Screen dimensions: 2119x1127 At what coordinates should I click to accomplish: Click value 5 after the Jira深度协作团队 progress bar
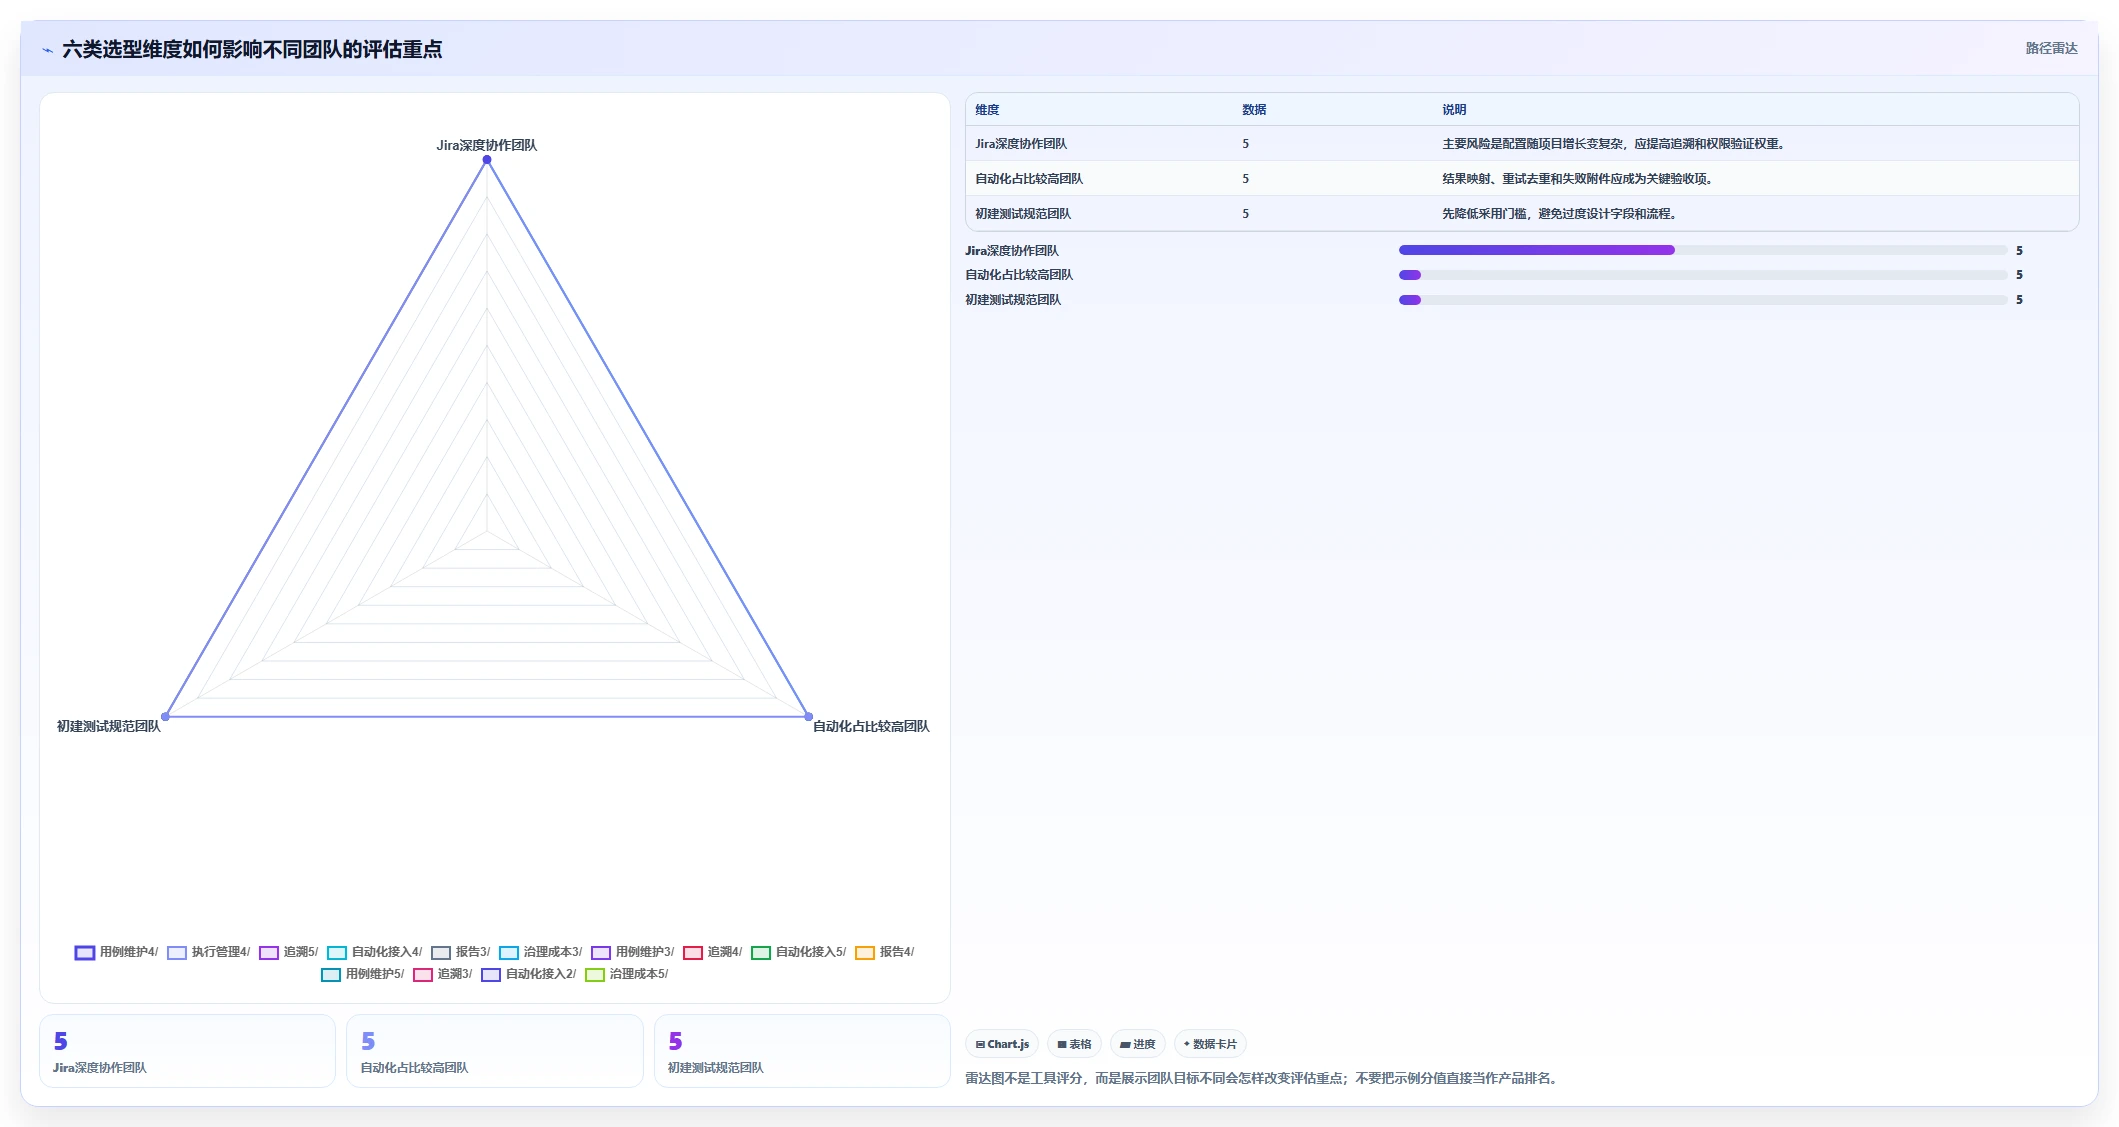click(2019, 251)
